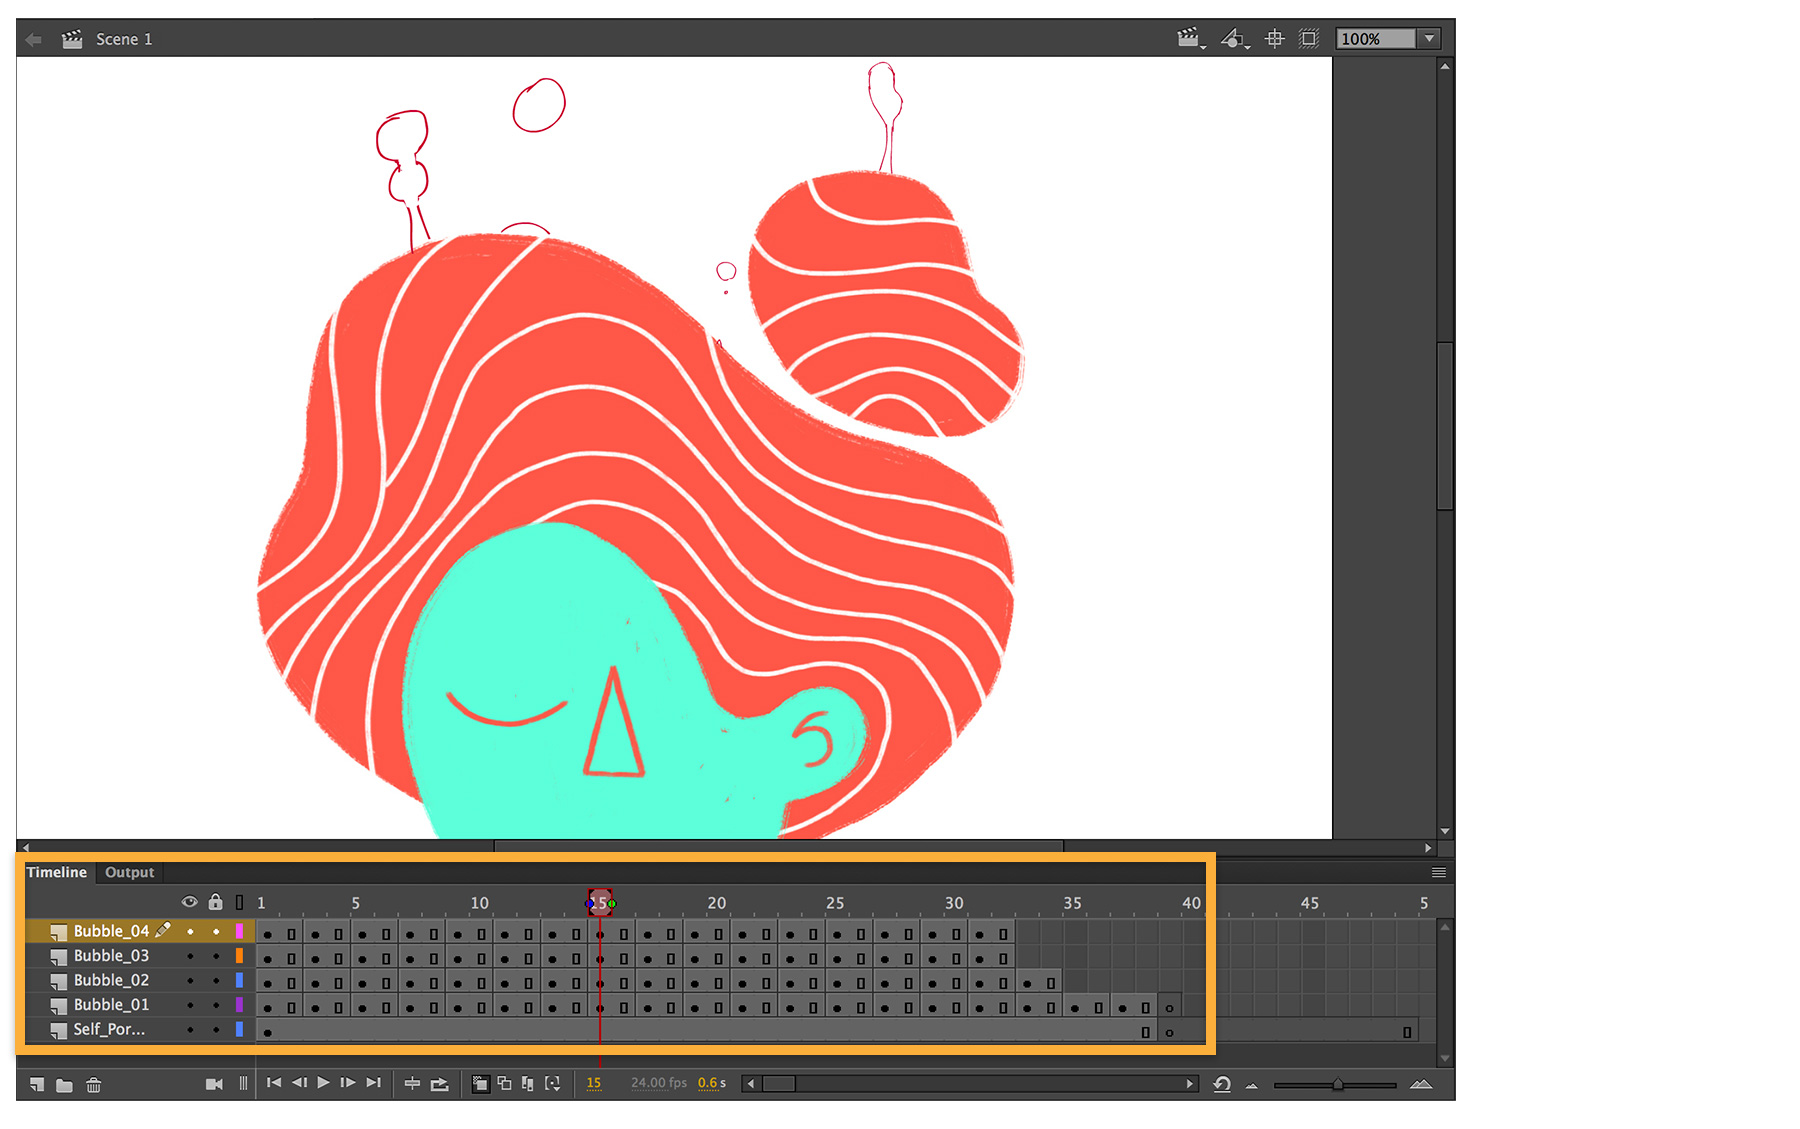Click the New Layer icon
Viewport: 1800px width, 1129px height.
37,1083
